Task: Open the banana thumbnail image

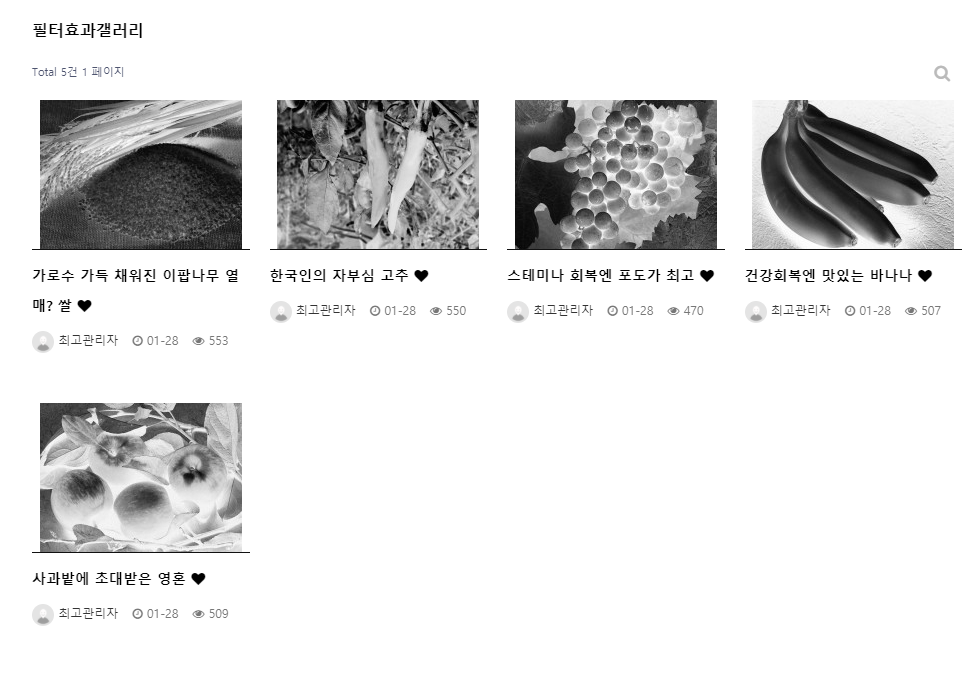Action: [853, 175]
